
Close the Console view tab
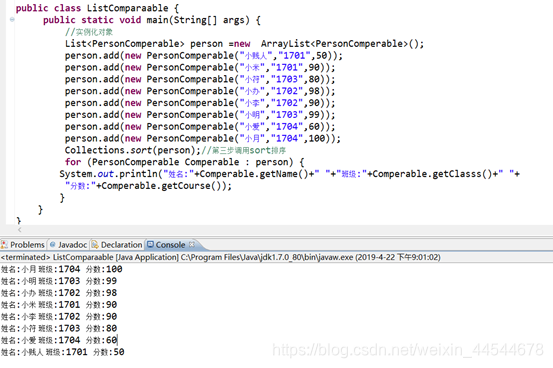point(192,244)
